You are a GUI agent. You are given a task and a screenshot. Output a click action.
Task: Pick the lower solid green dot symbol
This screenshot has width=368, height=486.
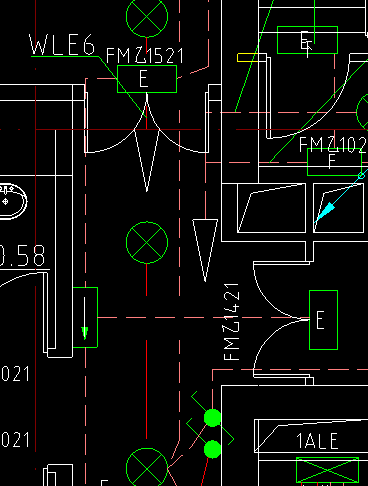point(212,449)
